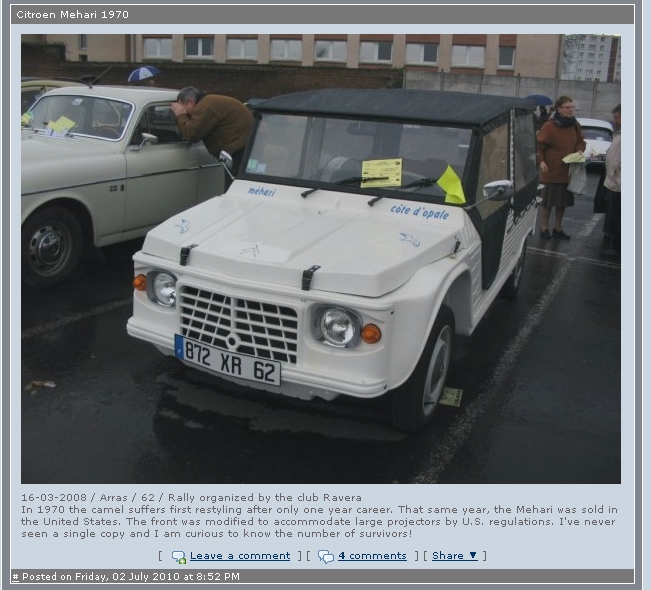Click the # permalink in the posted footer
Image resolution: width=651 pixels, height=590 pixels.
[15, 577]
